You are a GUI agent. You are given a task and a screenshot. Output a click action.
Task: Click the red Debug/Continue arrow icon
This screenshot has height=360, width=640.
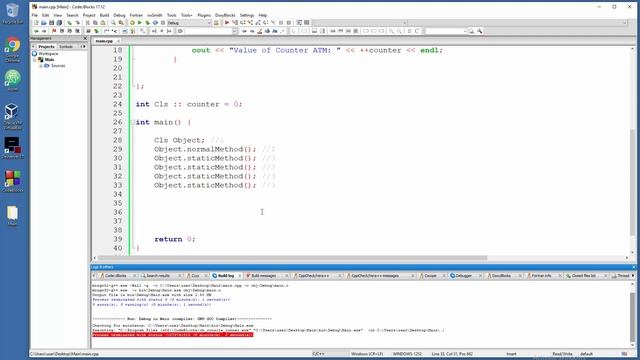pos(227,23)
